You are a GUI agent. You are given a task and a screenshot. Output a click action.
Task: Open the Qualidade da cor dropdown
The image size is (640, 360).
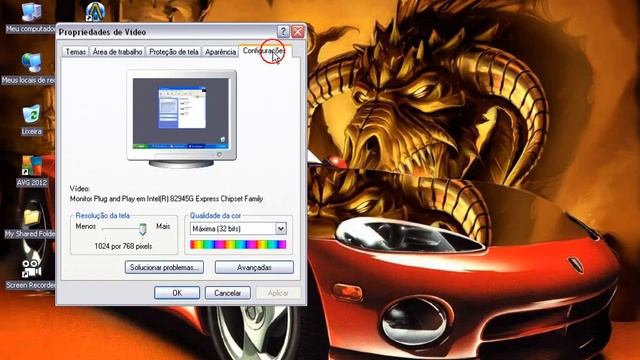(238, 229)
